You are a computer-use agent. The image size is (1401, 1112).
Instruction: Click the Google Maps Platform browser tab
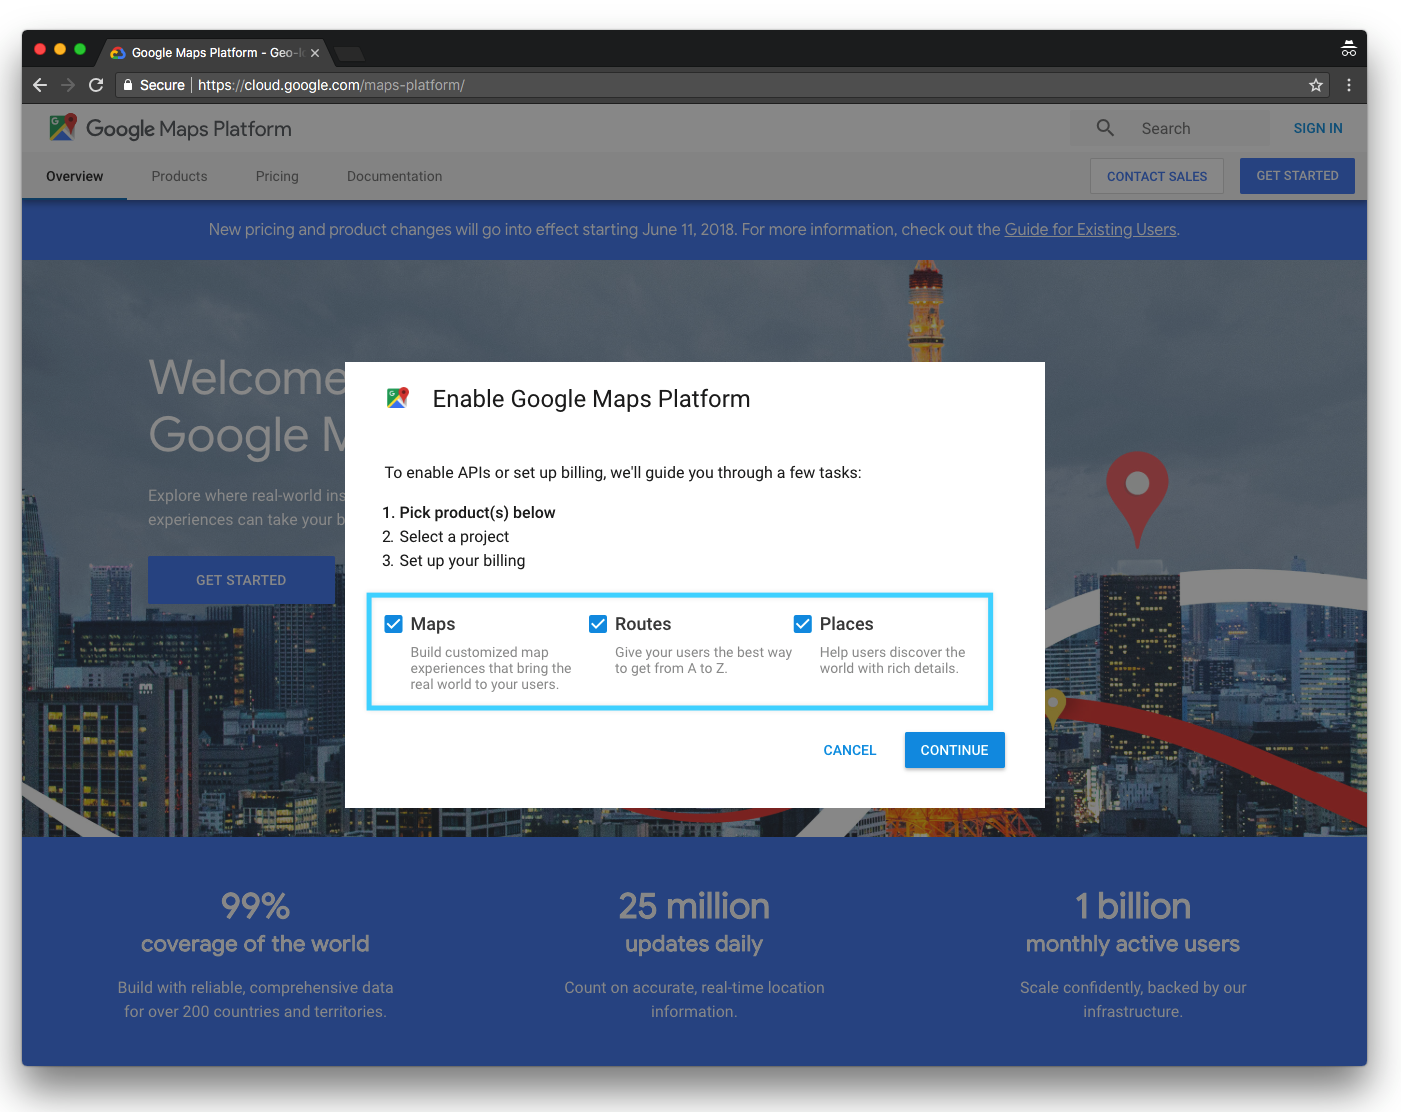215,53
